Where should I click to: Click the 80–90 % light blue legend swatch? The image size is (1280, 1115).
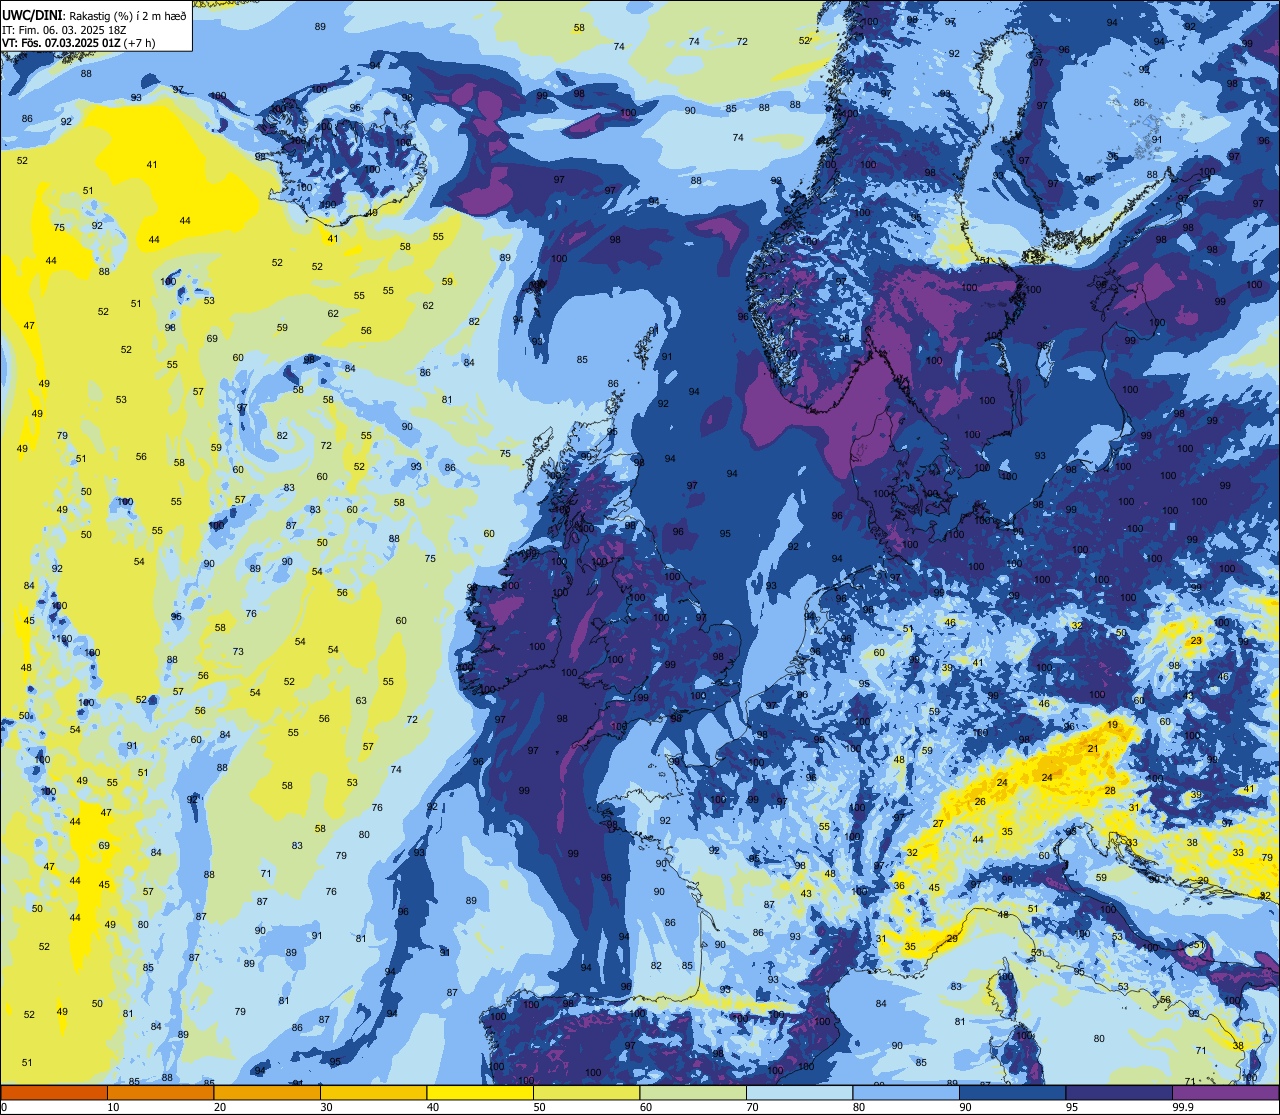point(906,1092)
